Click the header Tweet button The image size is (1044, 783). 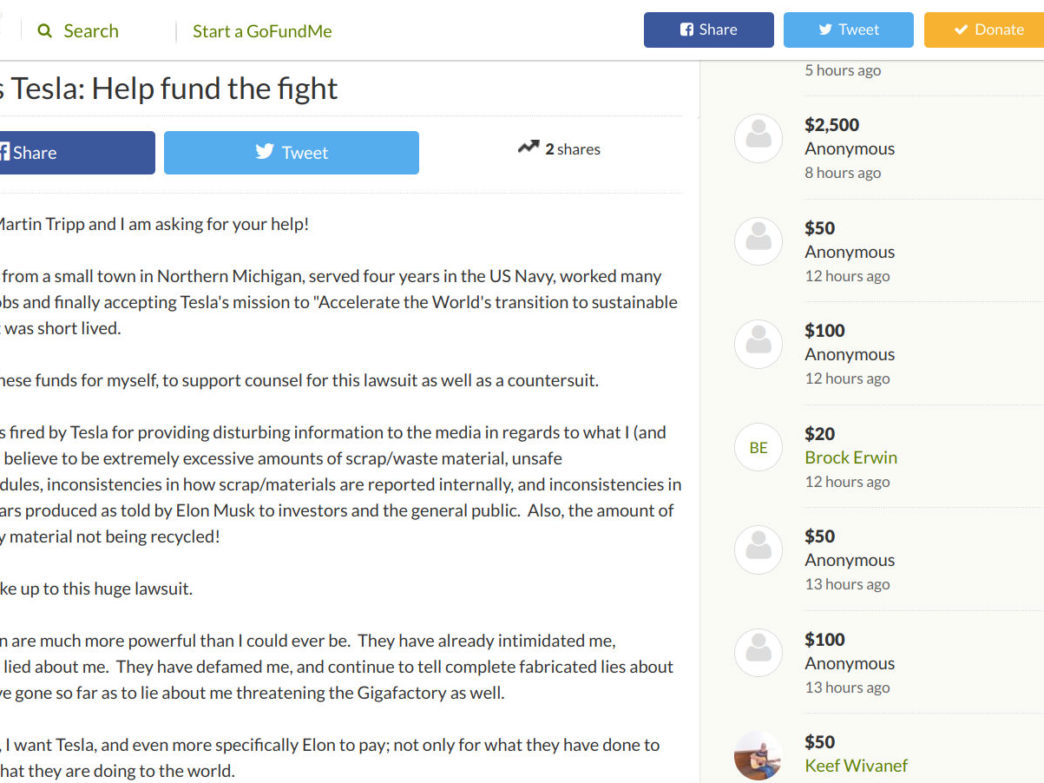[848, 30]
